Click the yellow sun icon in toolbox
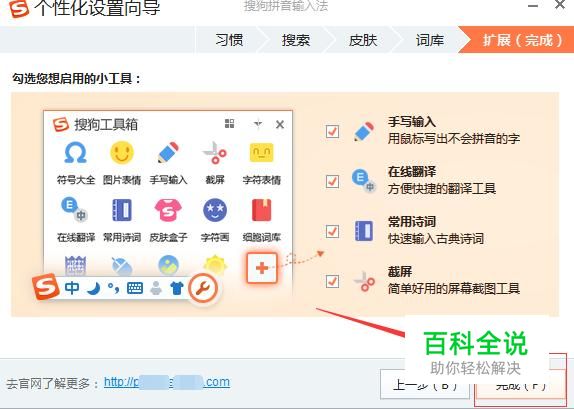Viewport: 574px width, 409px height. pyautogui.click(x=215, y=265)
